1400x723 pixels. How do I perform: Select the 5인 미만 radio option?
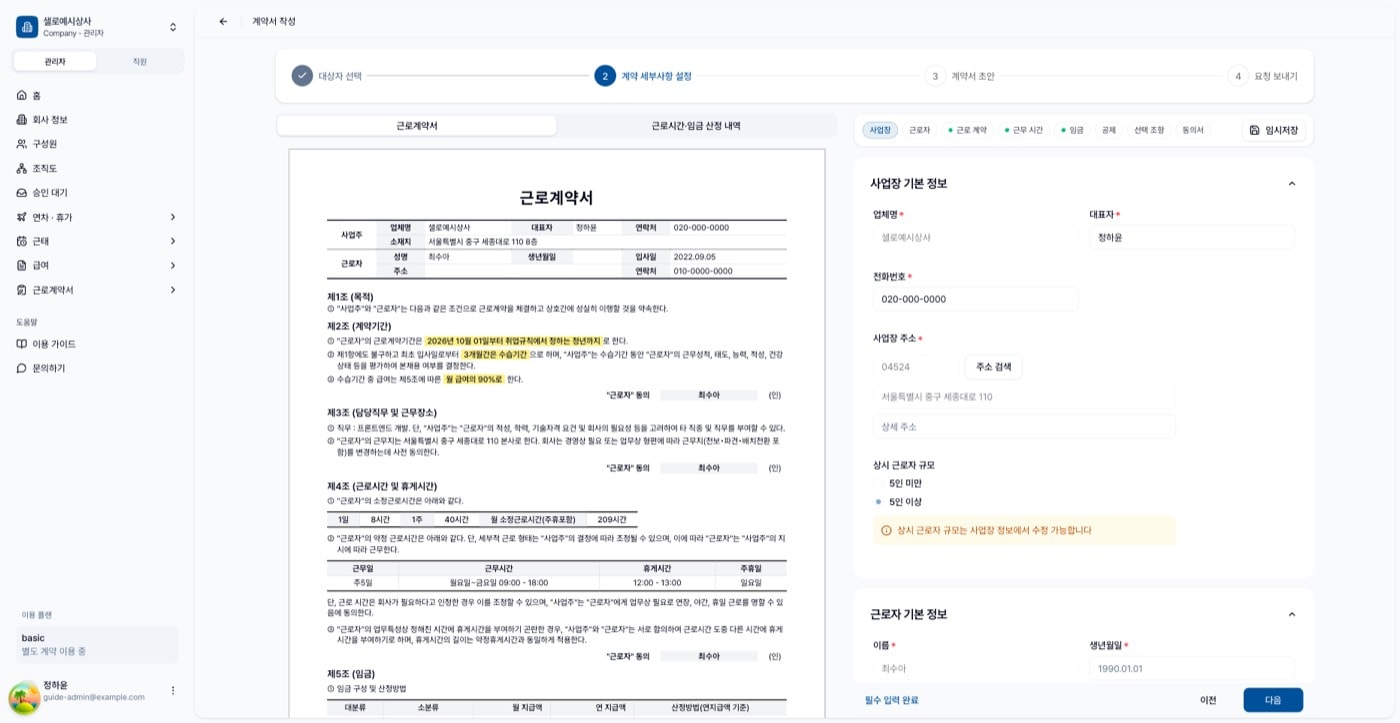879,483
